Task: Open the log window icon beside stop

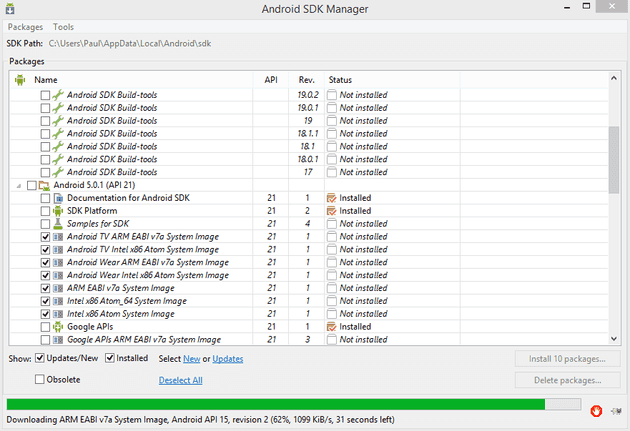Action: 616,411
